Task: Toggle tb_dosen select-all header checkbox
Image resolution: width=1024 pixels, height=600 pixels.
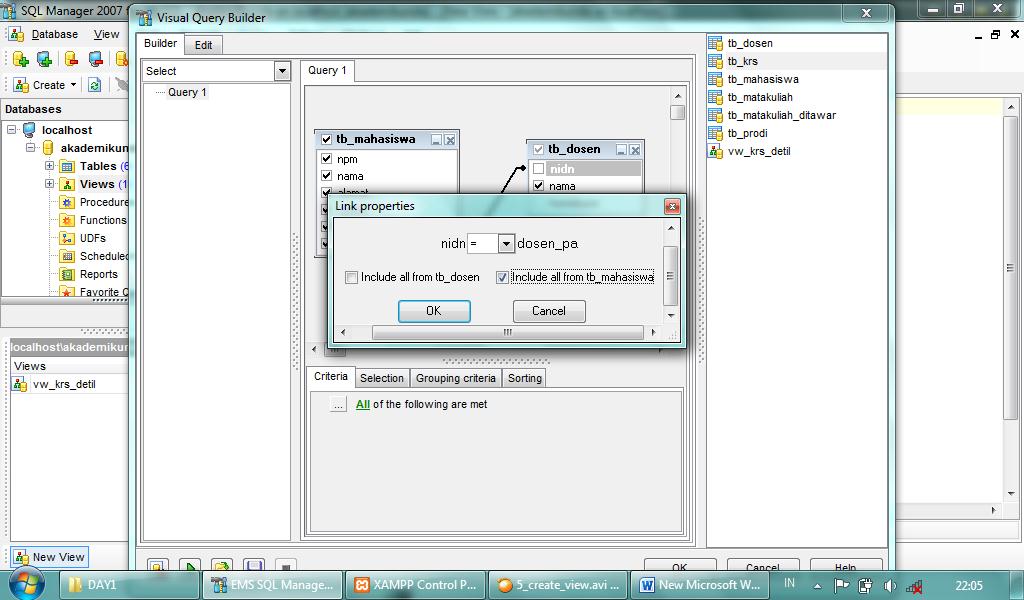Action: (538, 150)
